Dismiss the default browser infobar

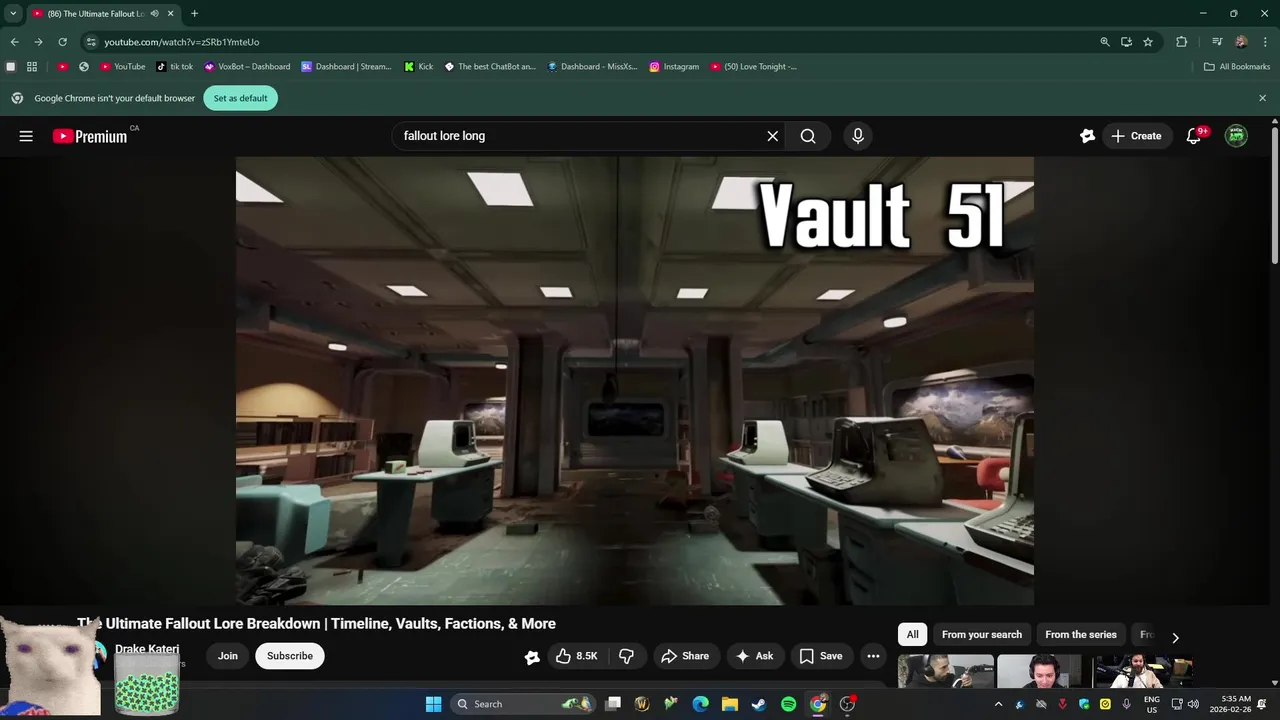[x=1262, y=98]
